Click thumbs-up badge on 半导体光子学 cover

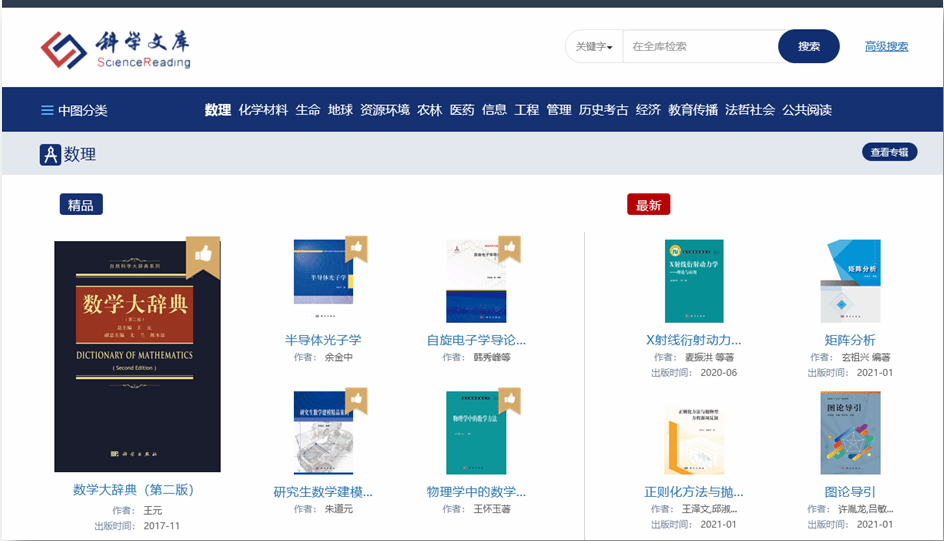tap(355, 247)
